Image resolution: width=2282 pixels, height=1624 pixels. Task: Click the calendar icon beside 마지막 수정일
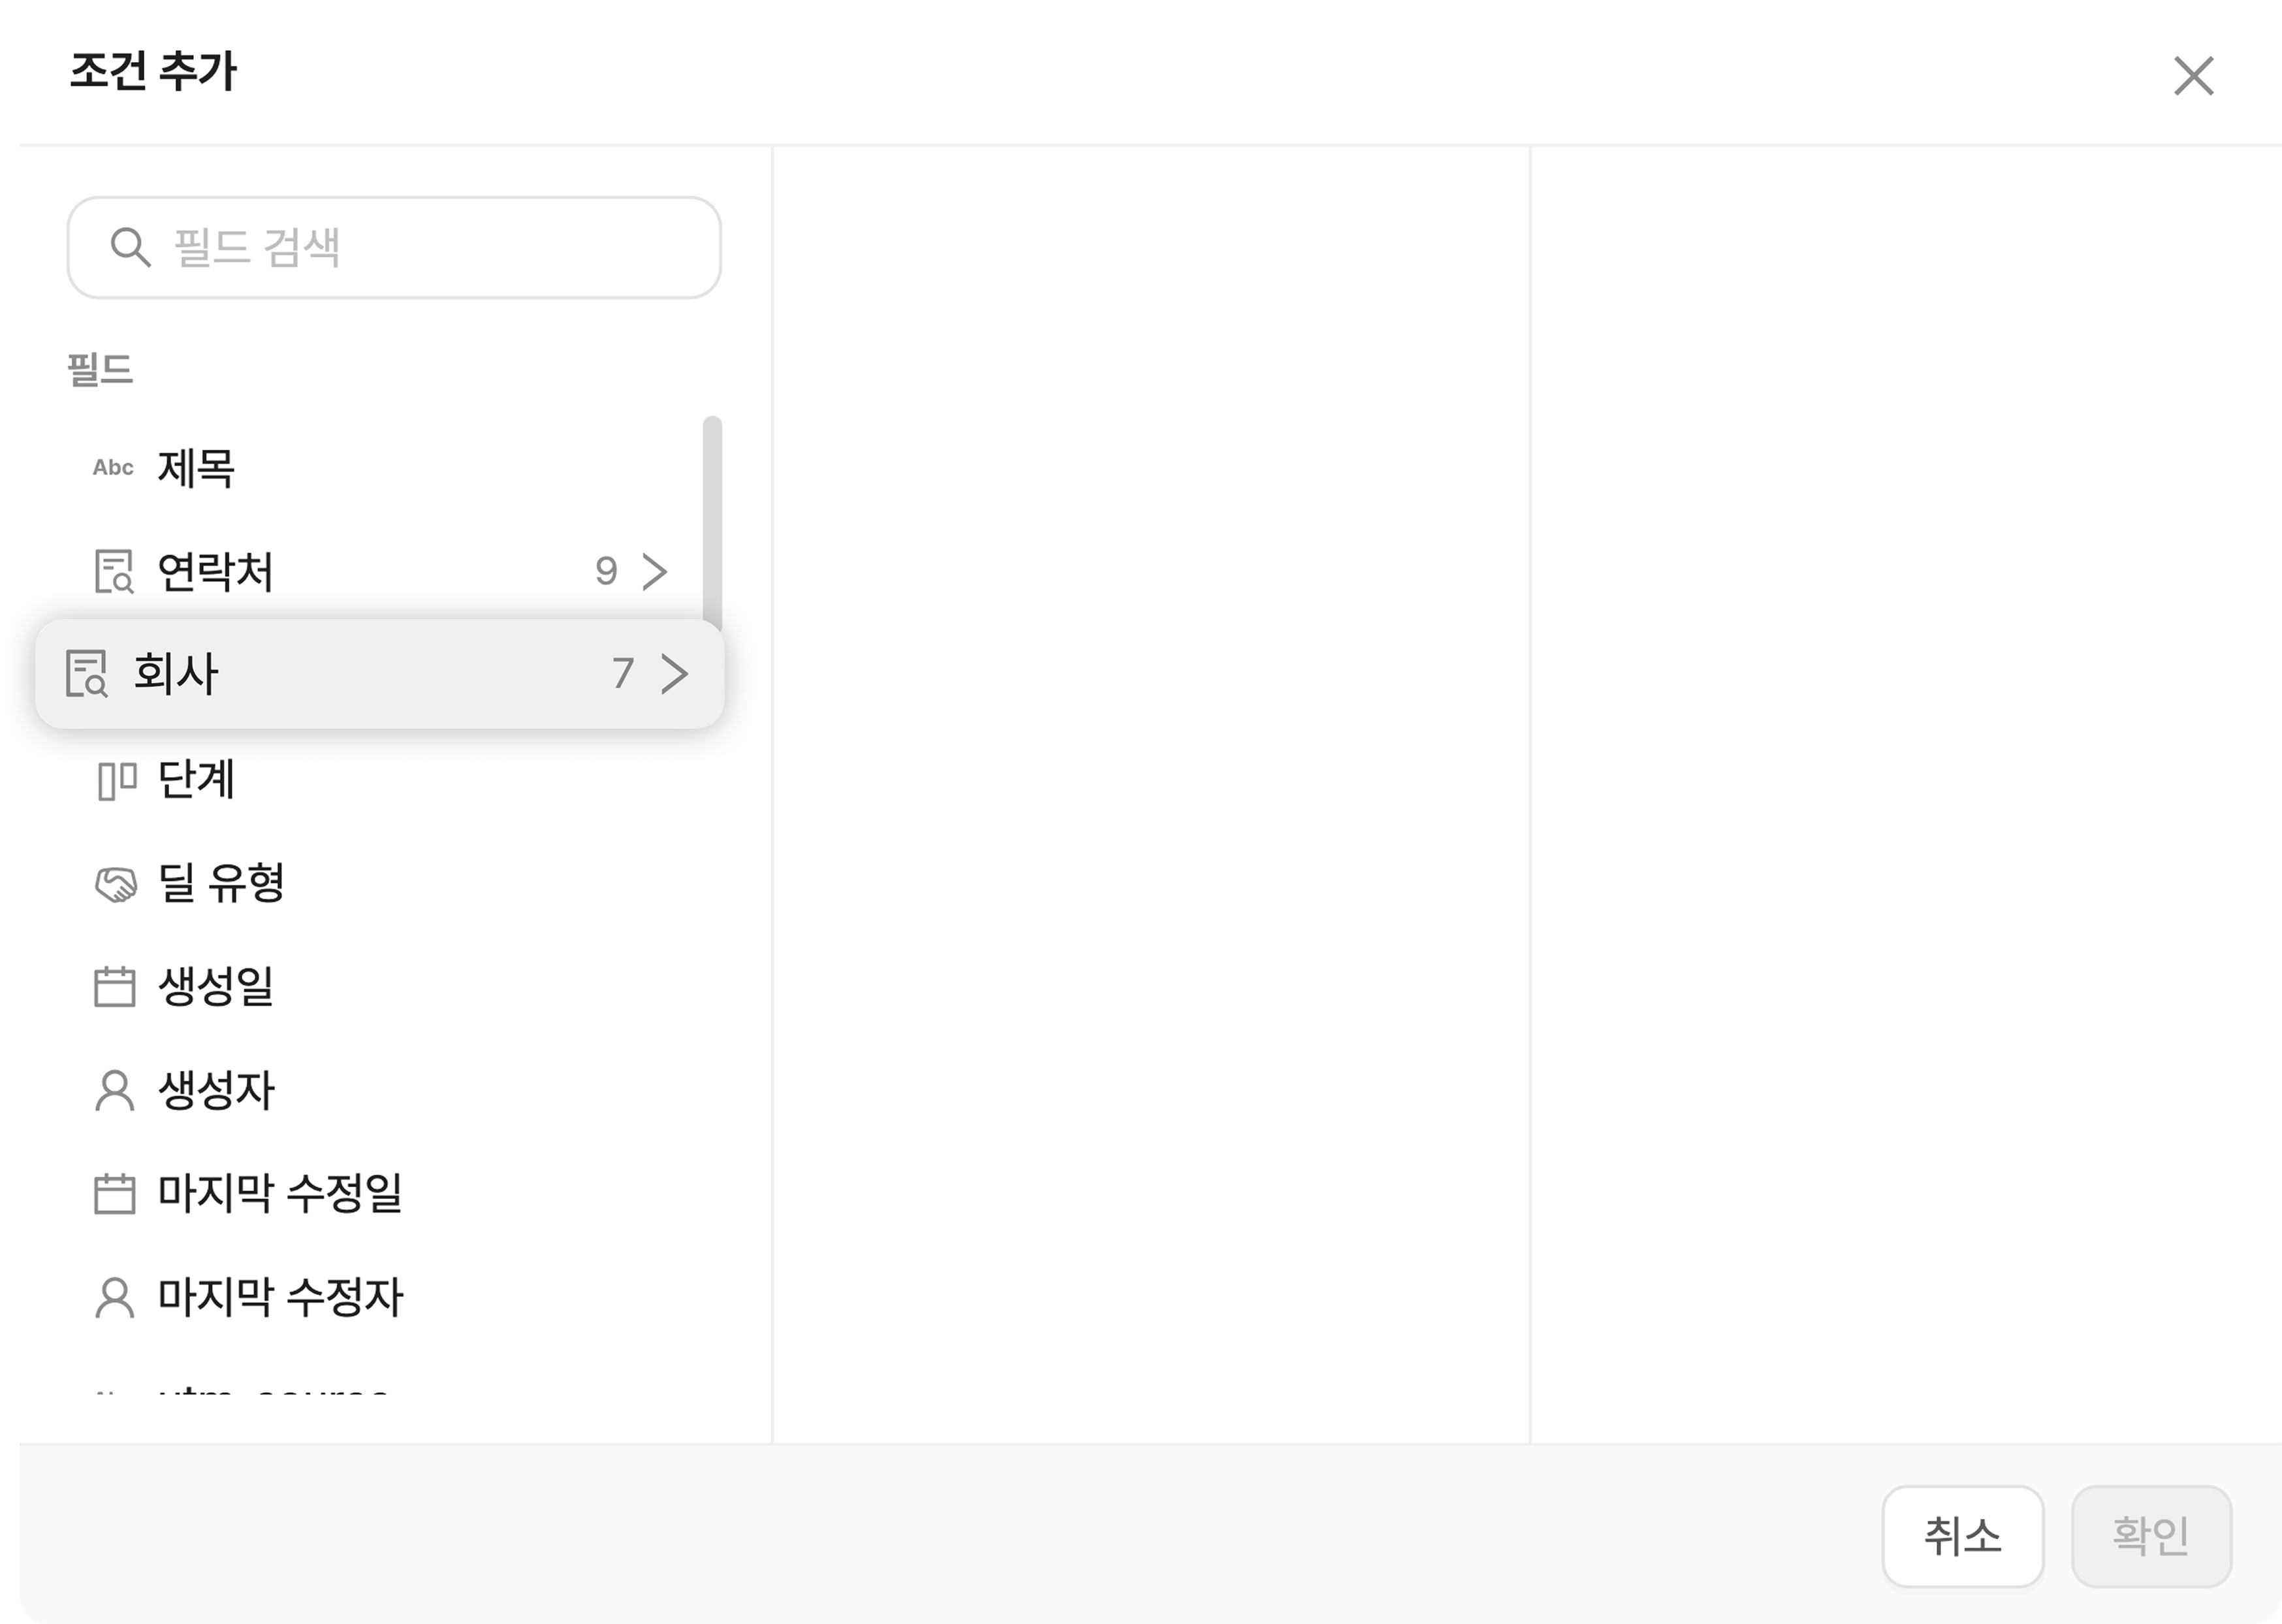pos(114,1194)
